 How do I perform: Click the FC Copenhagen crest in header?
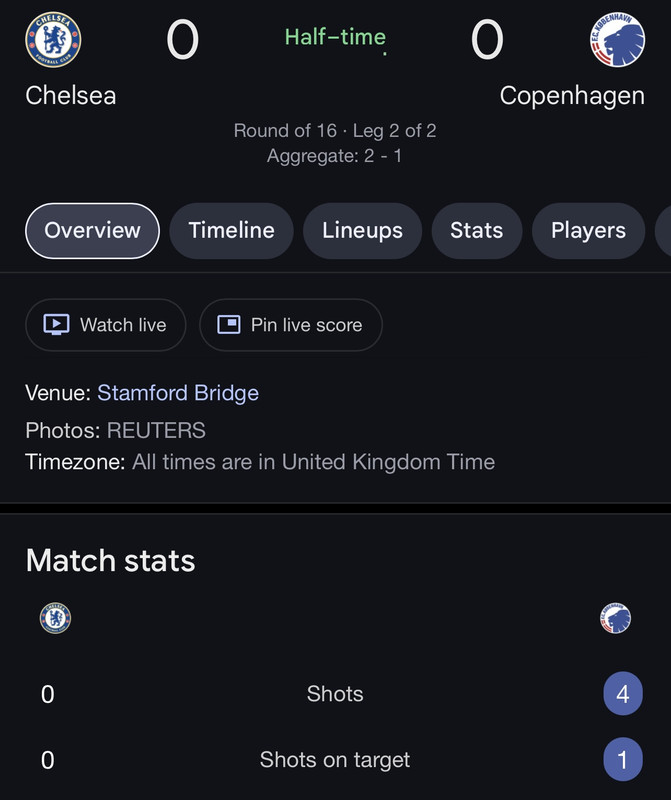pyautogui.click(x=617, y=40)
